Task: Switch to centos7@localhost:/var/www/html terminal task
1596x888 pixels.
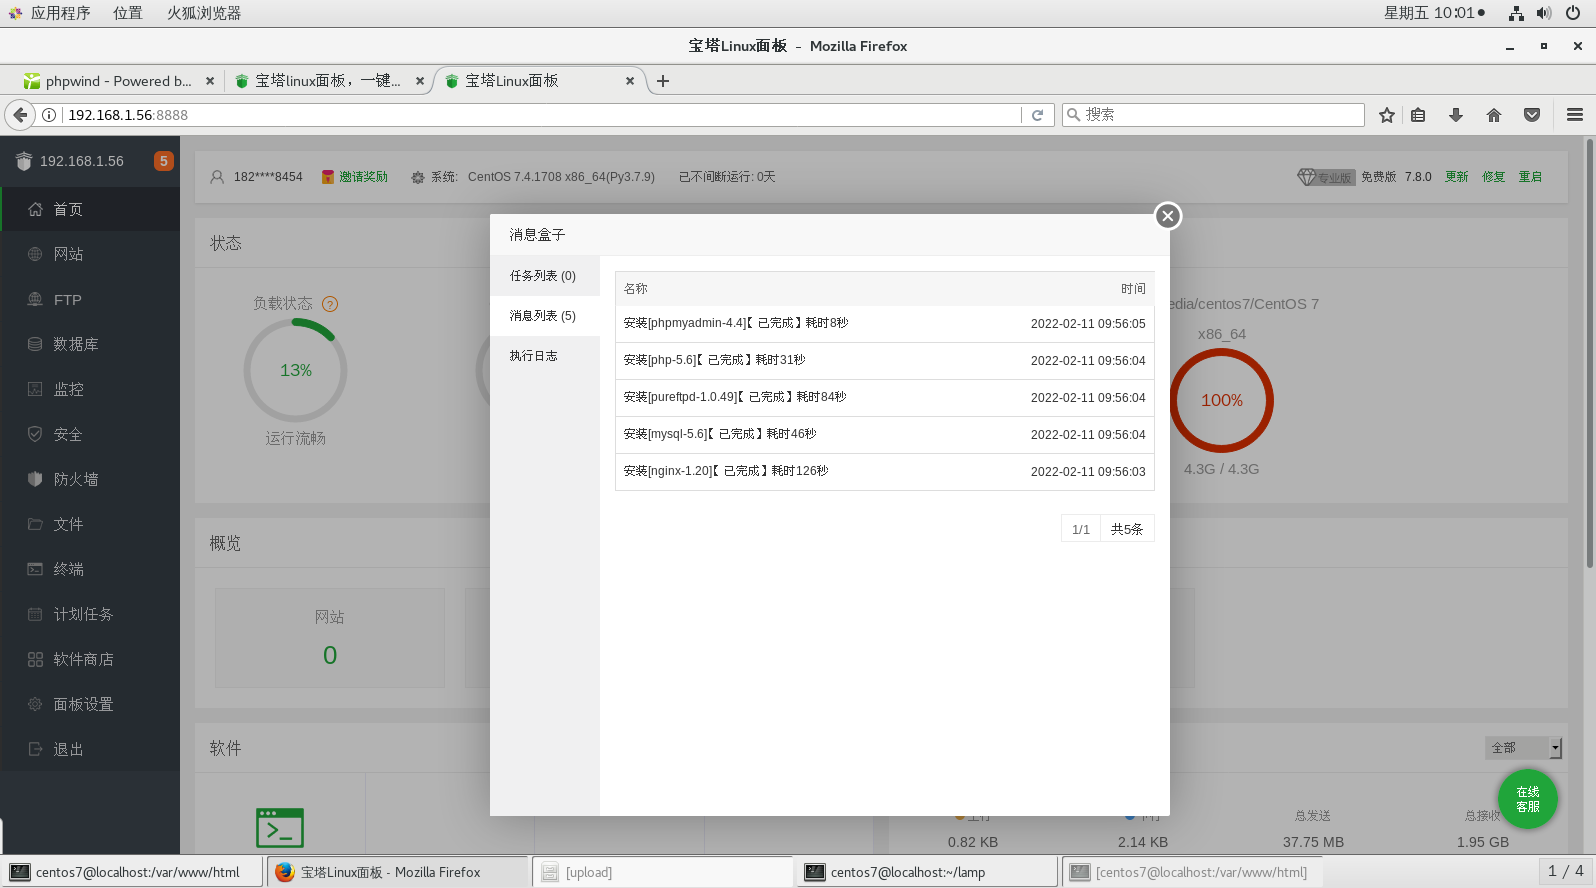Action: 133,872
